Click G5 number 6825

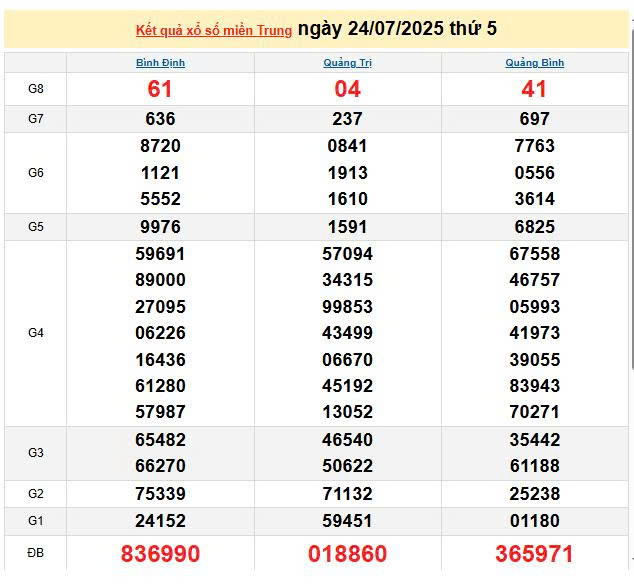point(535,227)
